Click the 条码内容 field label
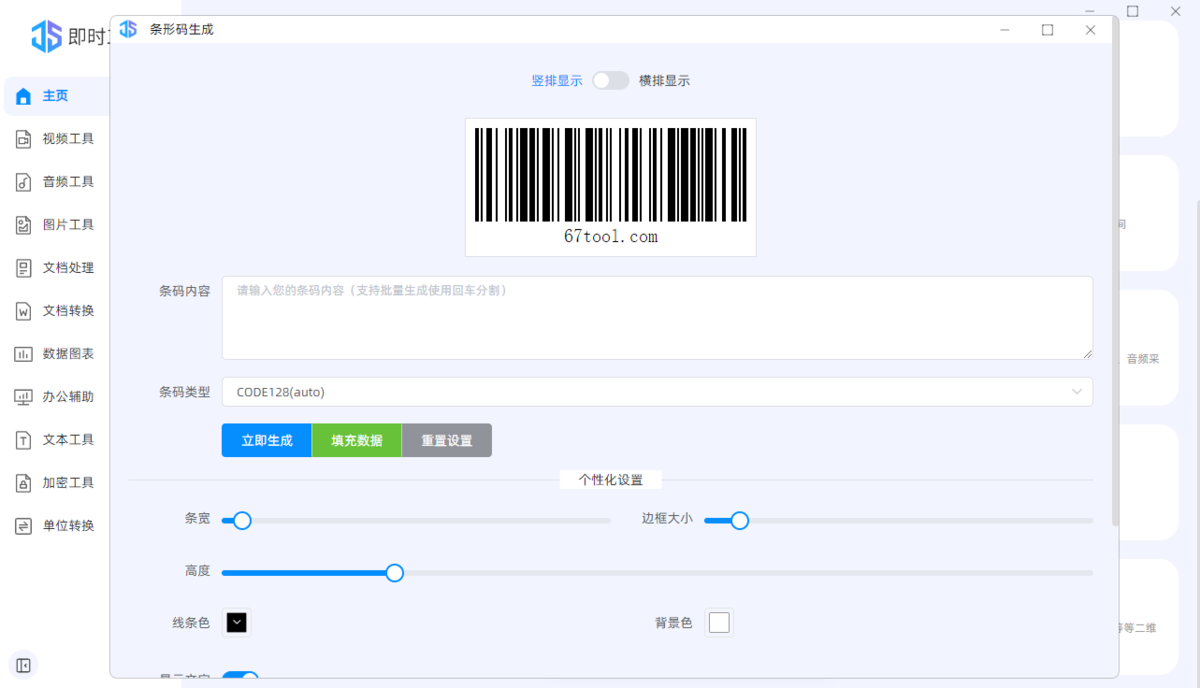 tap(184, 291)
